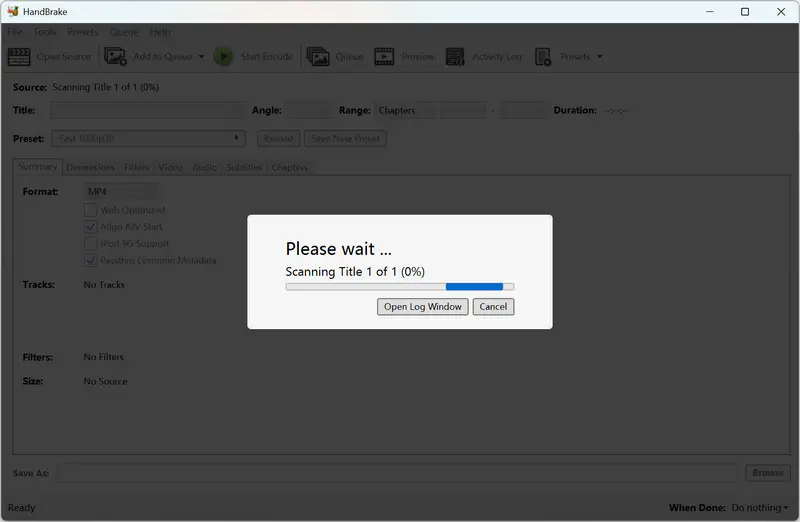Close the HandBrake window
The height and width of the screenshot is (522, 800).
[781, 11]
